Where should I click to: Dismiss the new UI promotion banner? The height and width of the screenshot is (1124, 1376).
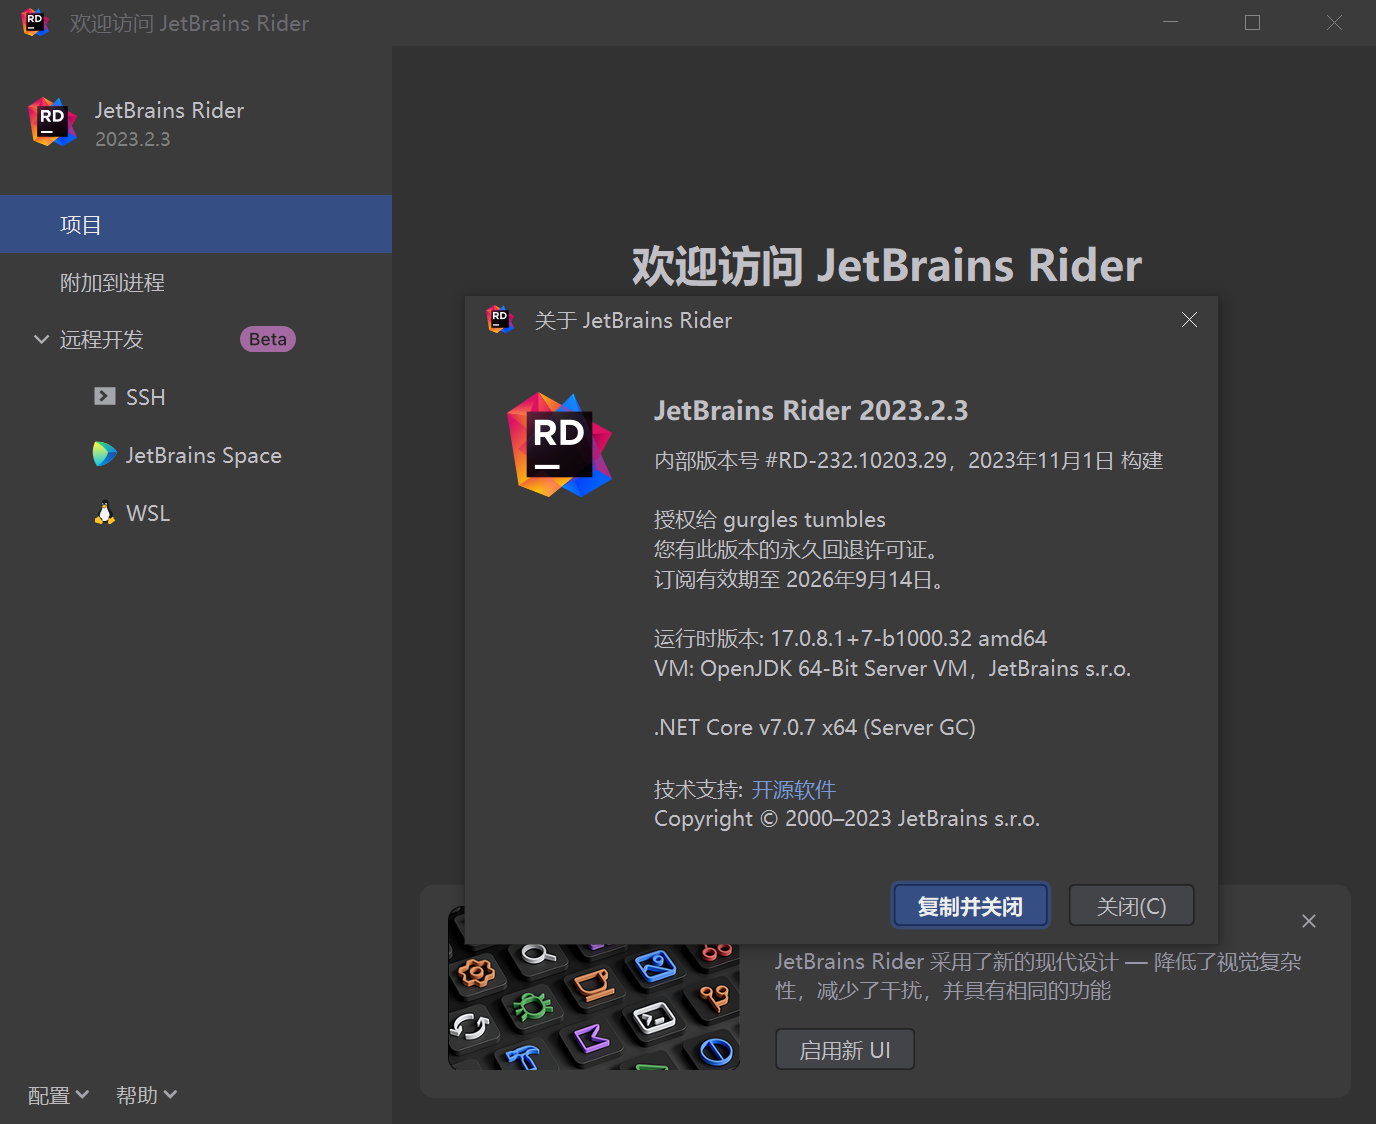click(1309, 921)
